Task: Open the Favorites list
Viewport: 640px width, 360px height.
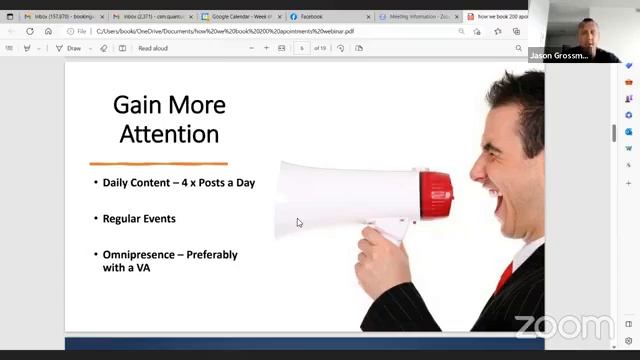Action: click(498, 31)
